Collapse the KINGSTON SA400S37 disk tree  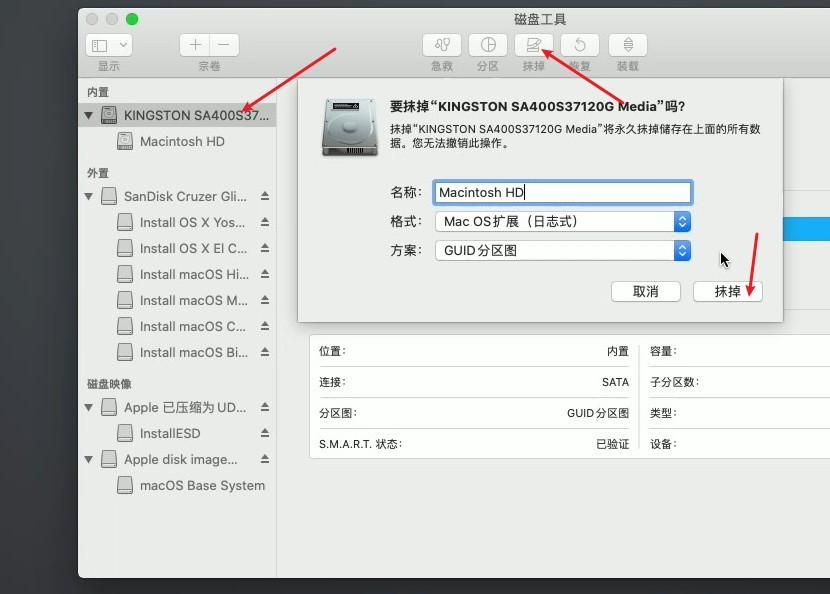(89, 116)
